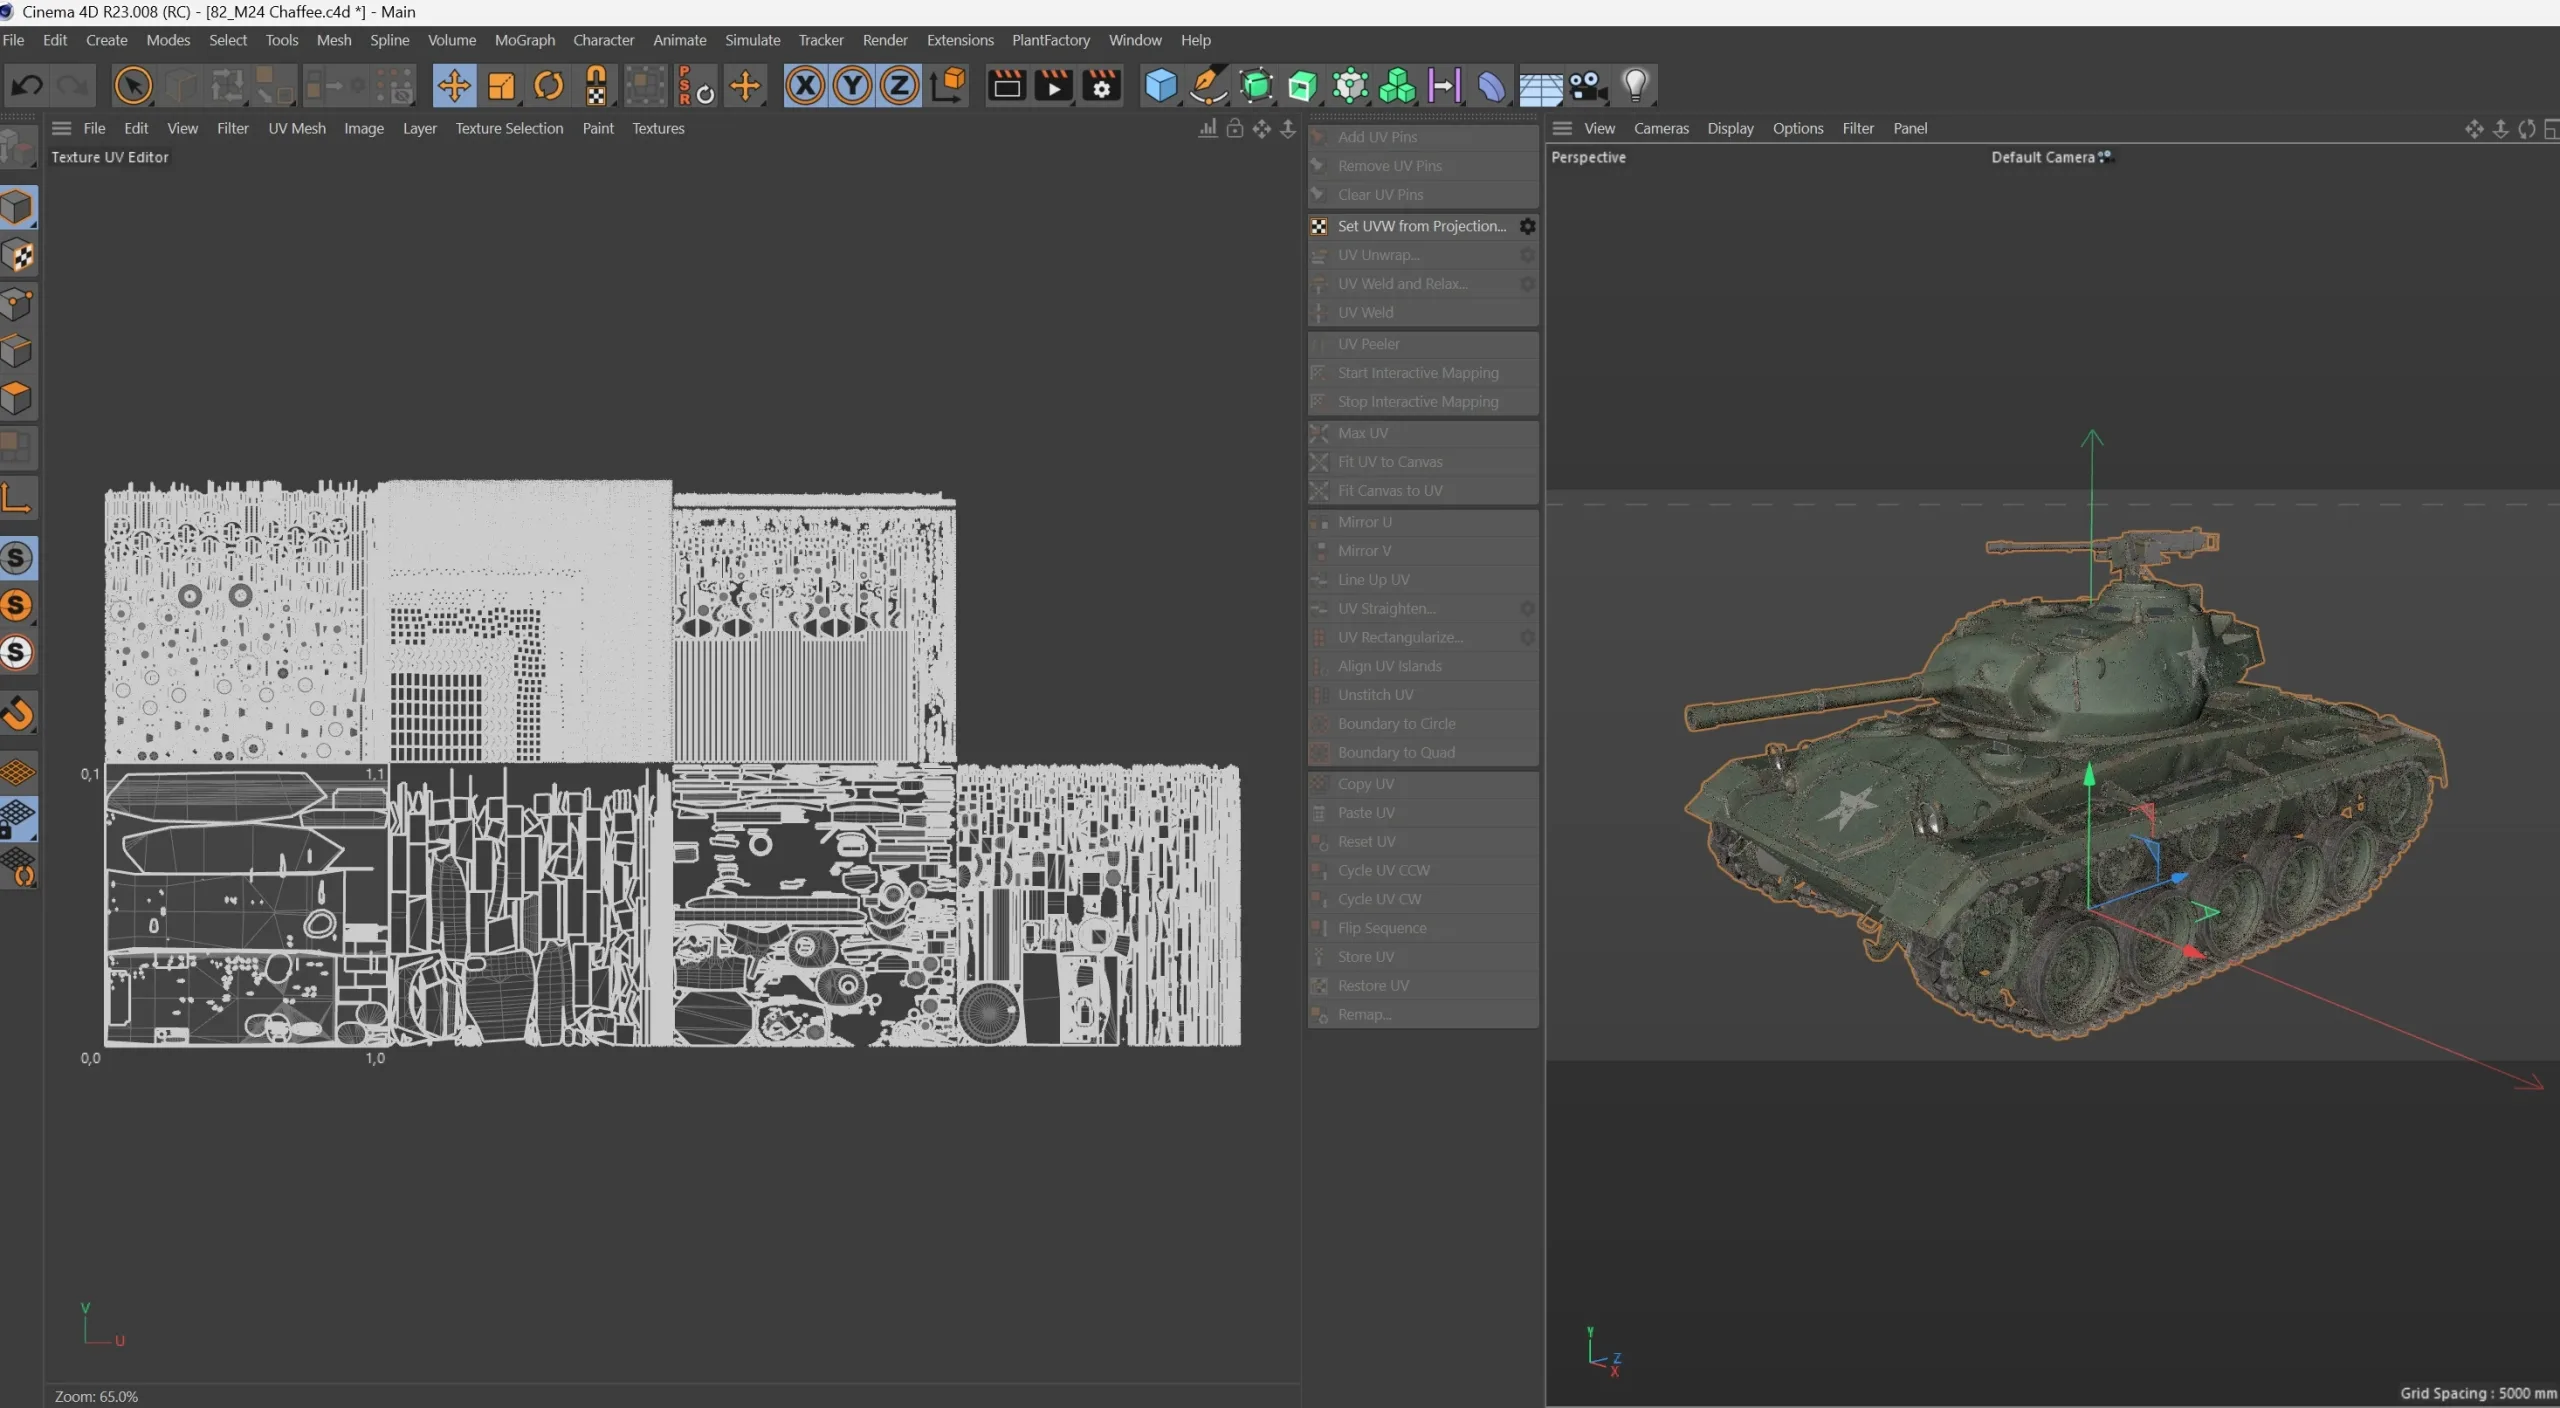
Task: Open Edit Render Settings clapperboard icon
Action: pyautogui.click(x=1101, y=86)
